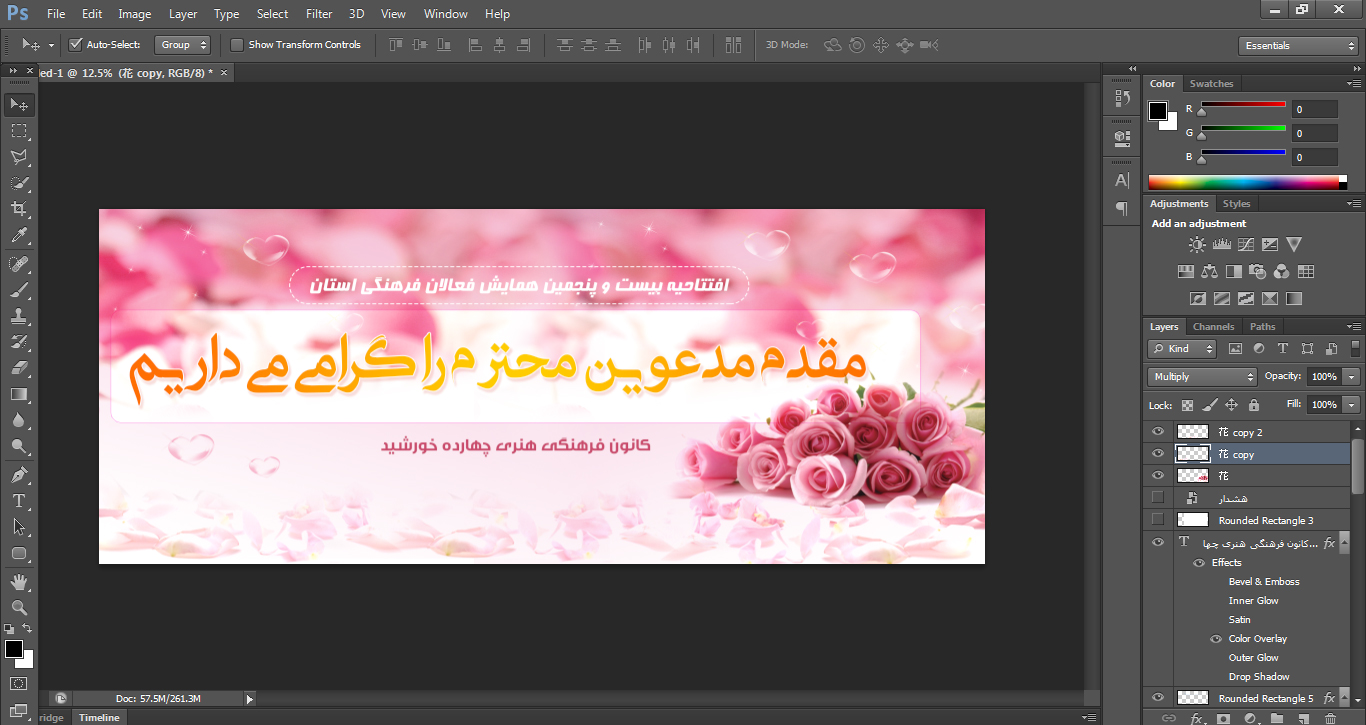Image resolution: width=1366 pixels, height=725 pixels.
Task: Select the Pen tool
Action: click(19, 474)
